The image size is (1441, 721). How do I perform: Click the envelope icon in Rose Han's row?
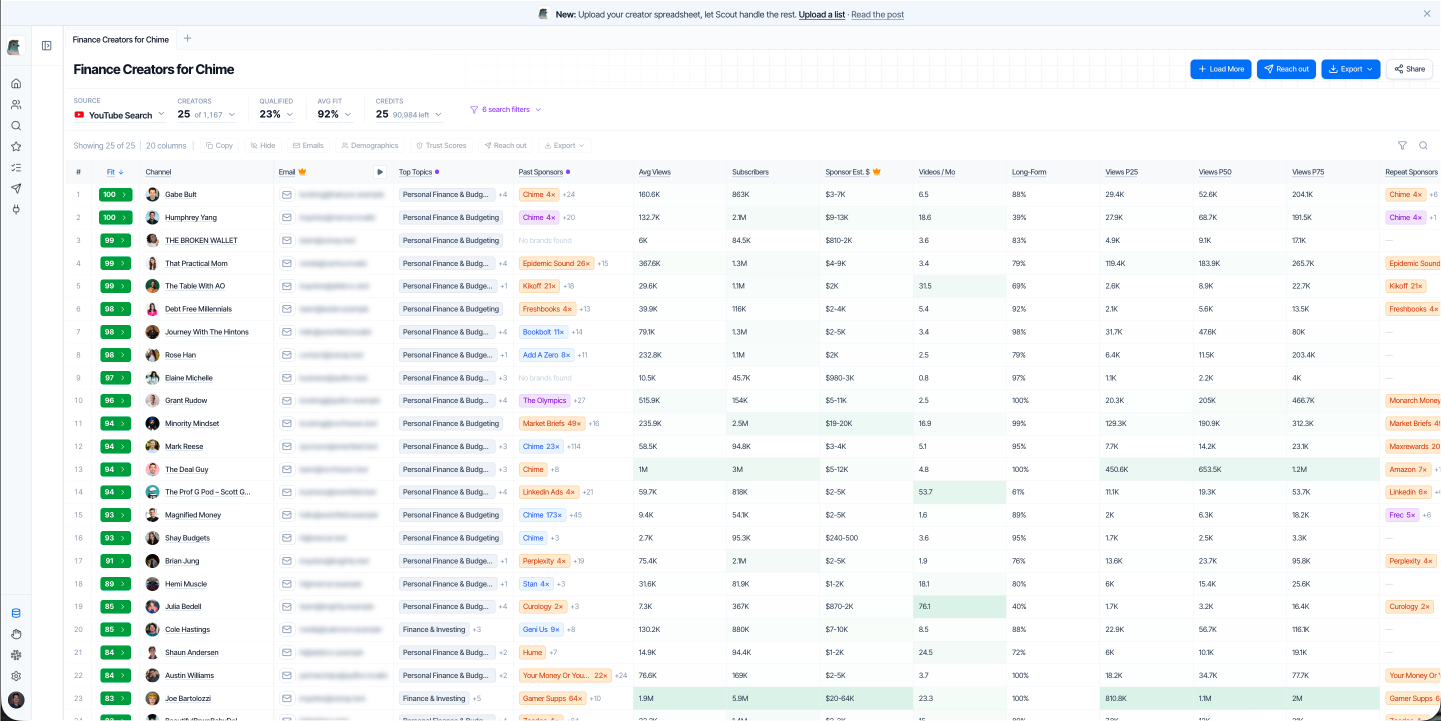tap(286, 355)
